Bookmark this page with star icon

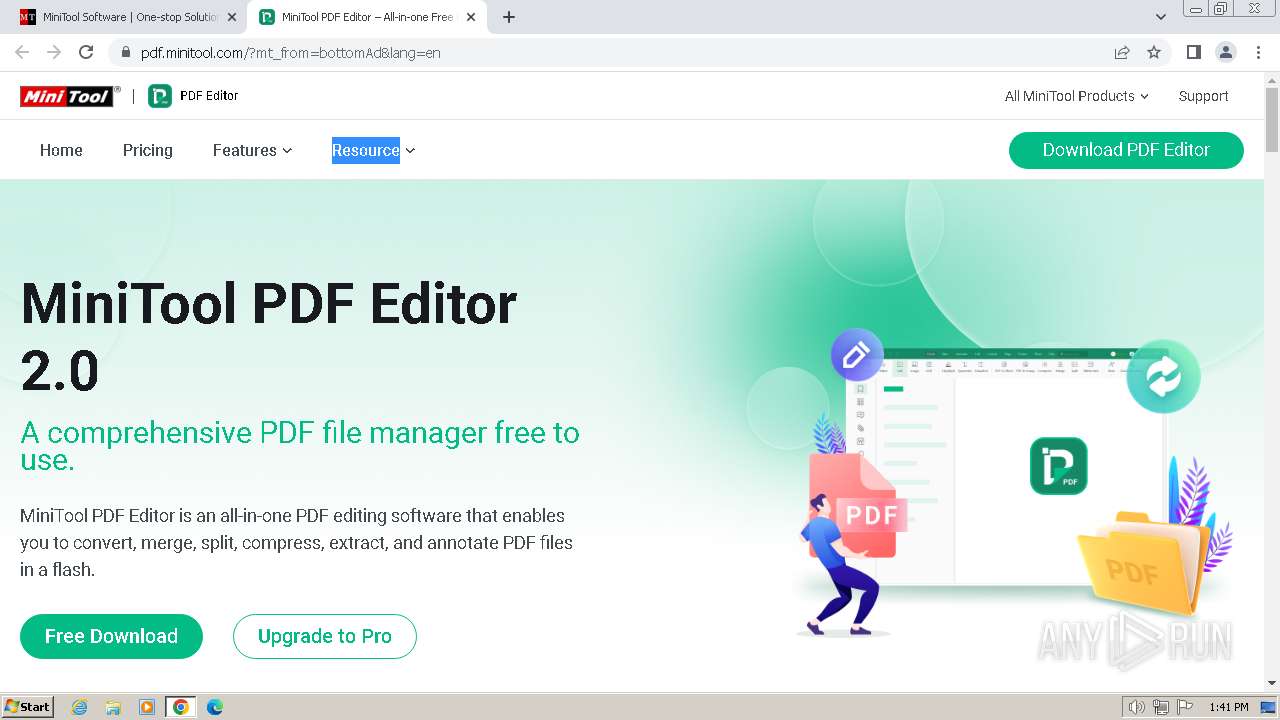1154,53
